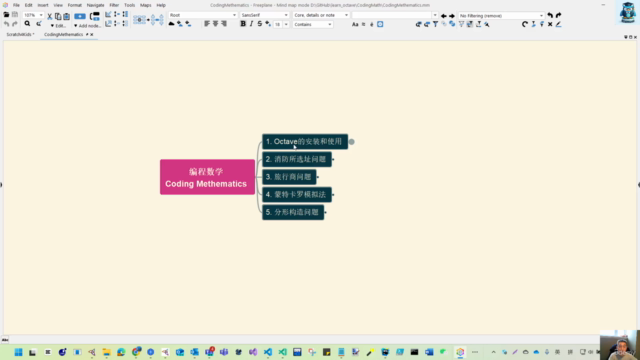This screenshot has width=640, height=360.
Task: Open the Navigate menu
Action: point(96,5)
